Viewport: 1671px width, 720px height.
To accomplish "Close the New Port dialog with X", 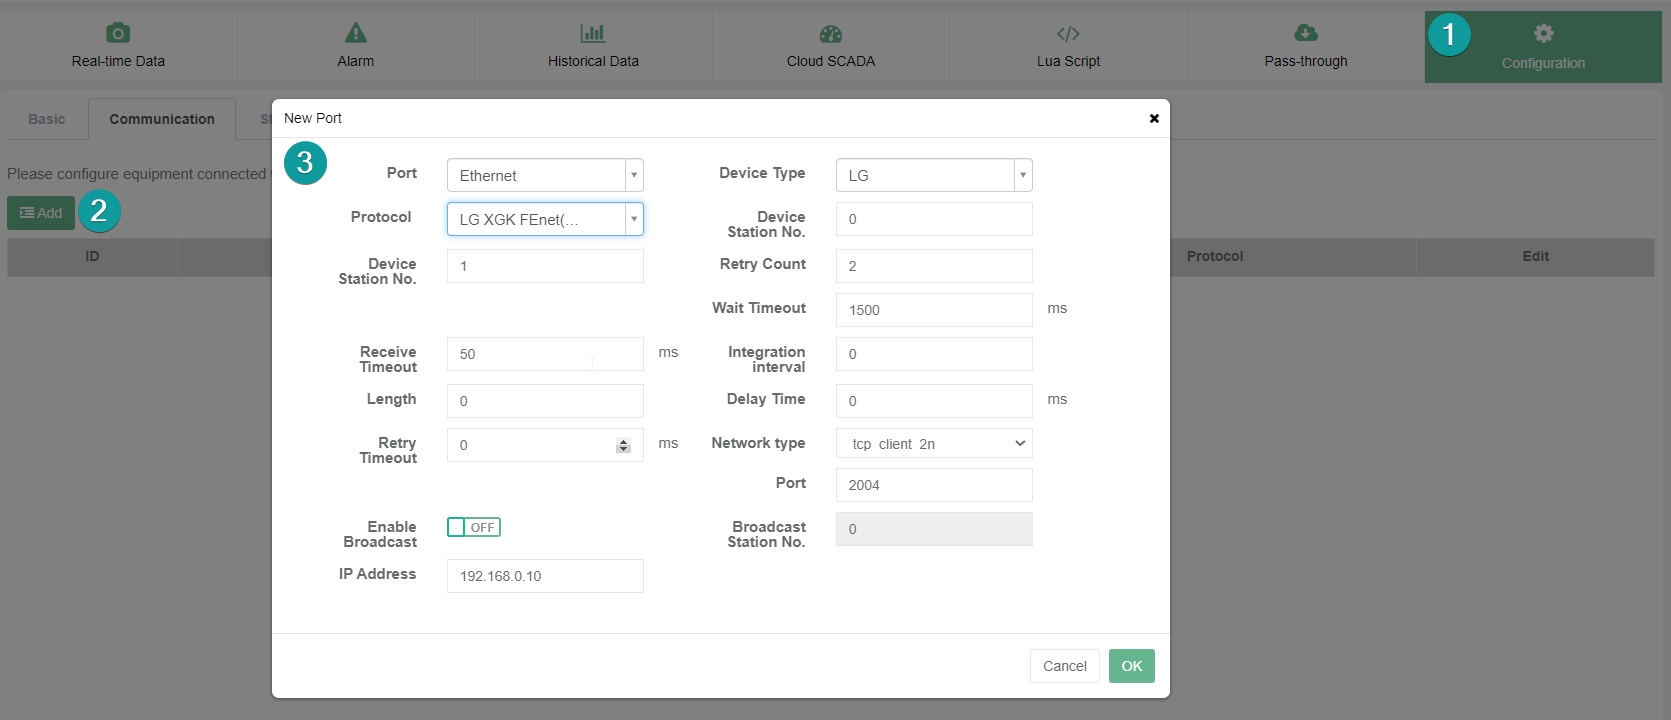I will click(1154, 118).
